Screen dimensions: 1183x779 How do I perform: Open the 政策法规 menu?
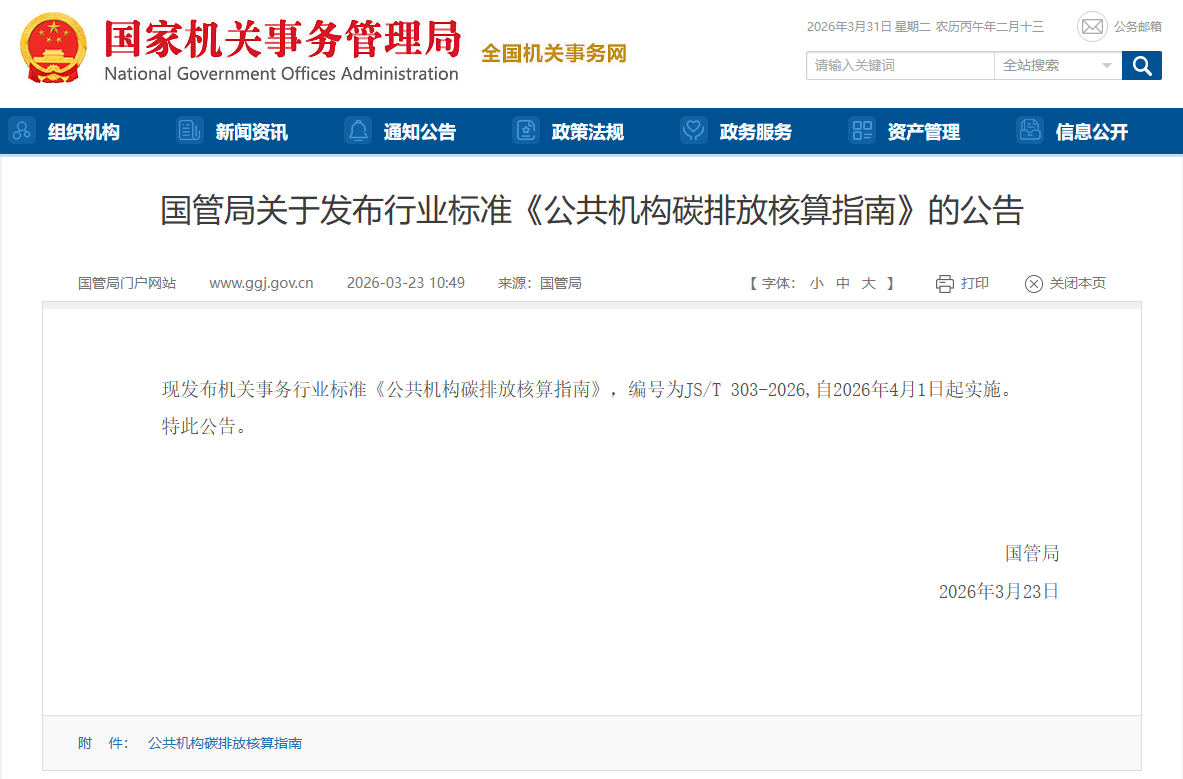587,132
